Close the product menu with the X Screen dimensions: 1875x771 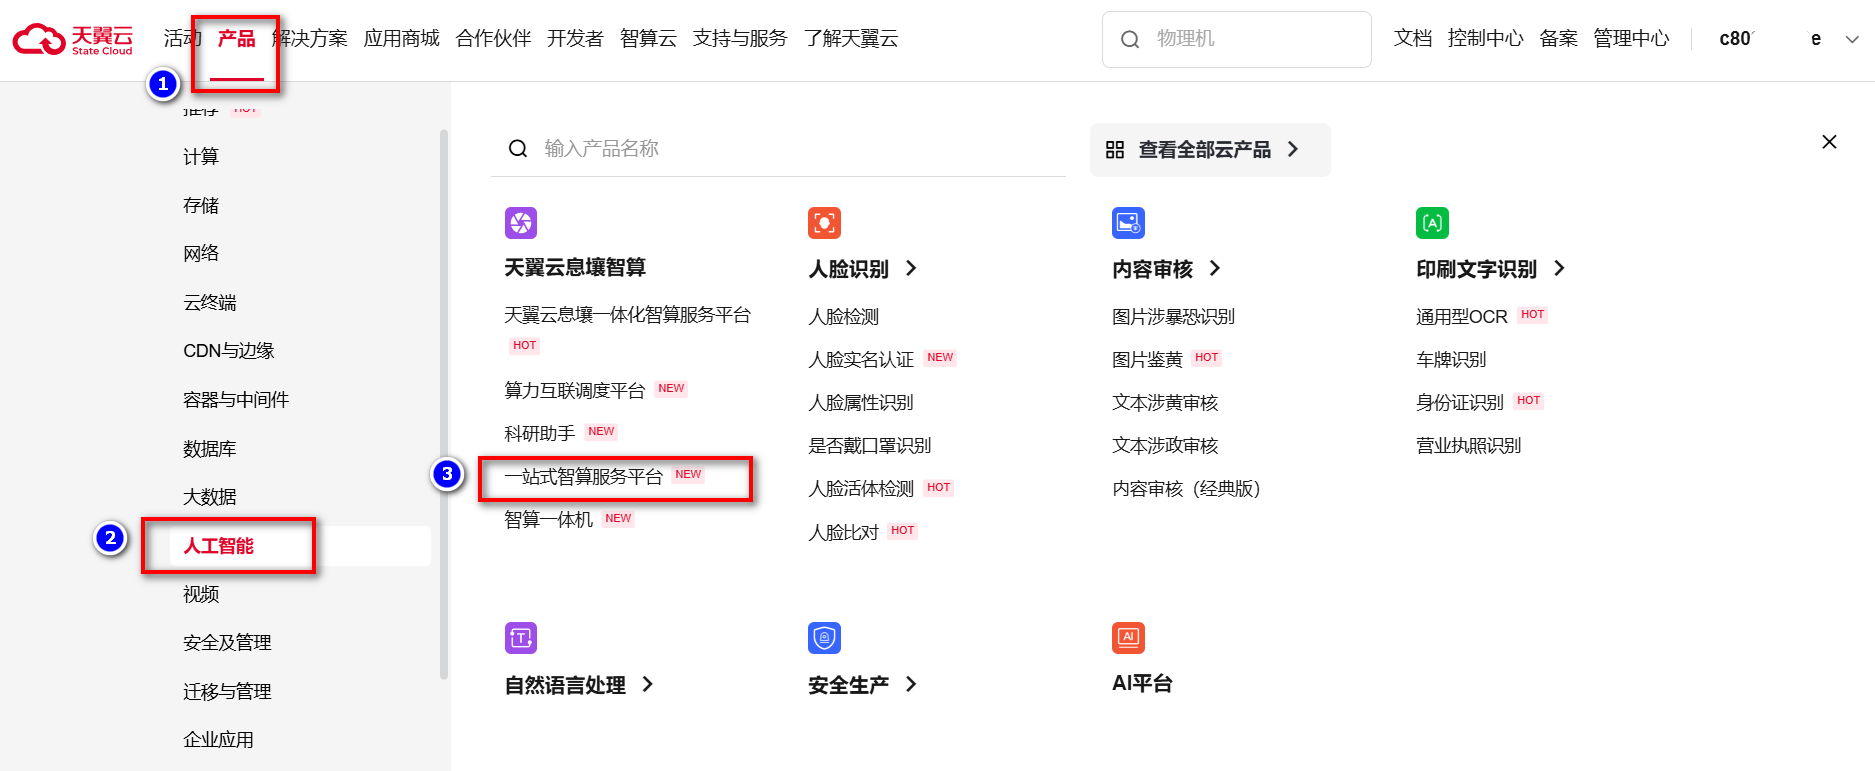pyautogui.click(x=1829, y=142)
